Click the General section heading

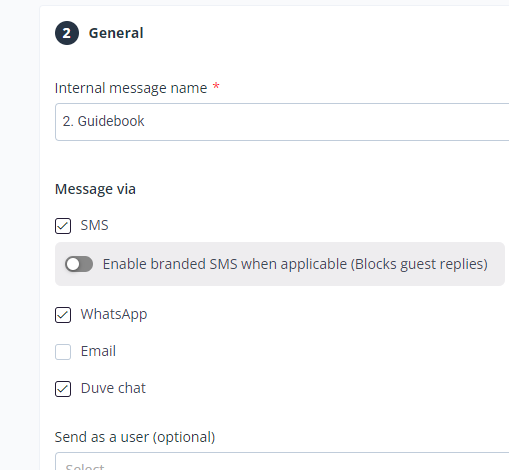coord(116,33)
